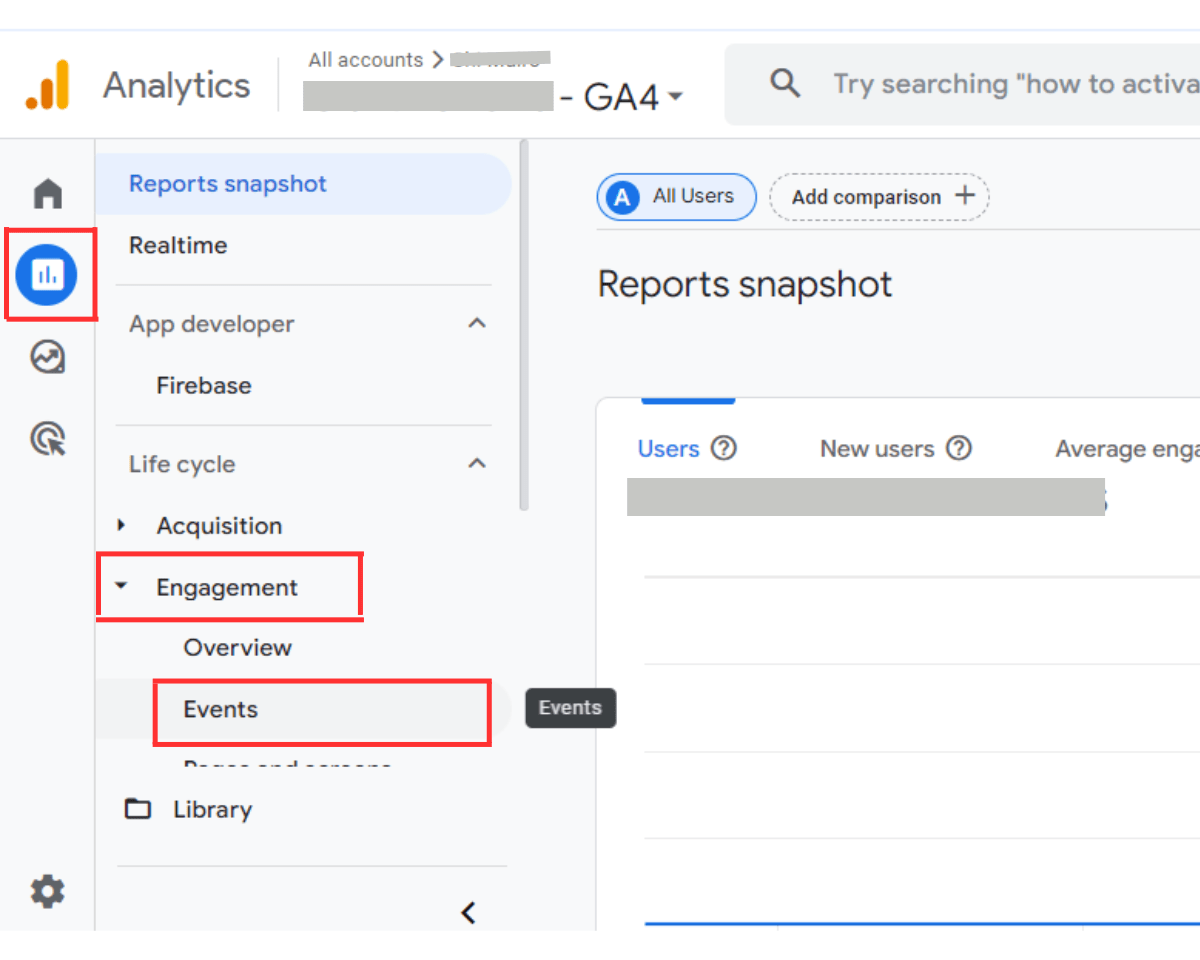Click the Engagement tree label

(x=227, y=587)
